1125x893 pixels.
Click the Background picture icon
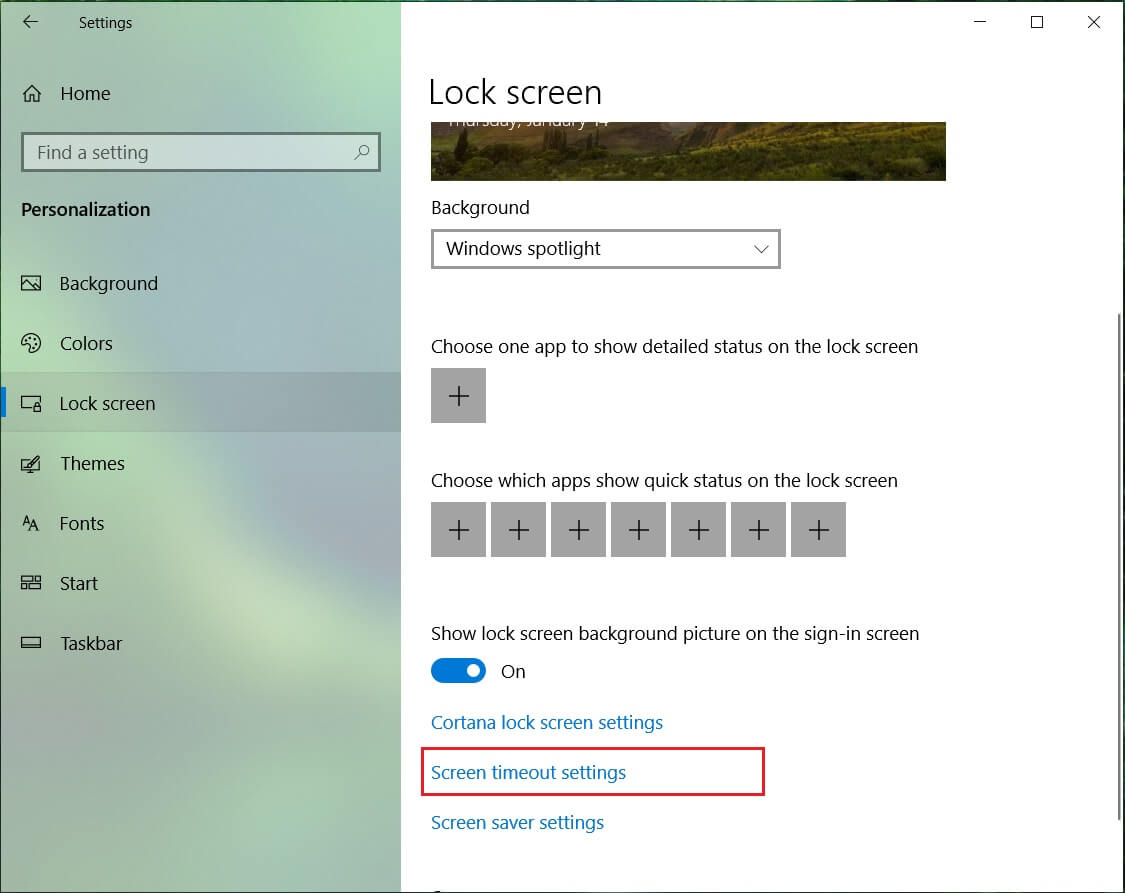click(31, 283)
